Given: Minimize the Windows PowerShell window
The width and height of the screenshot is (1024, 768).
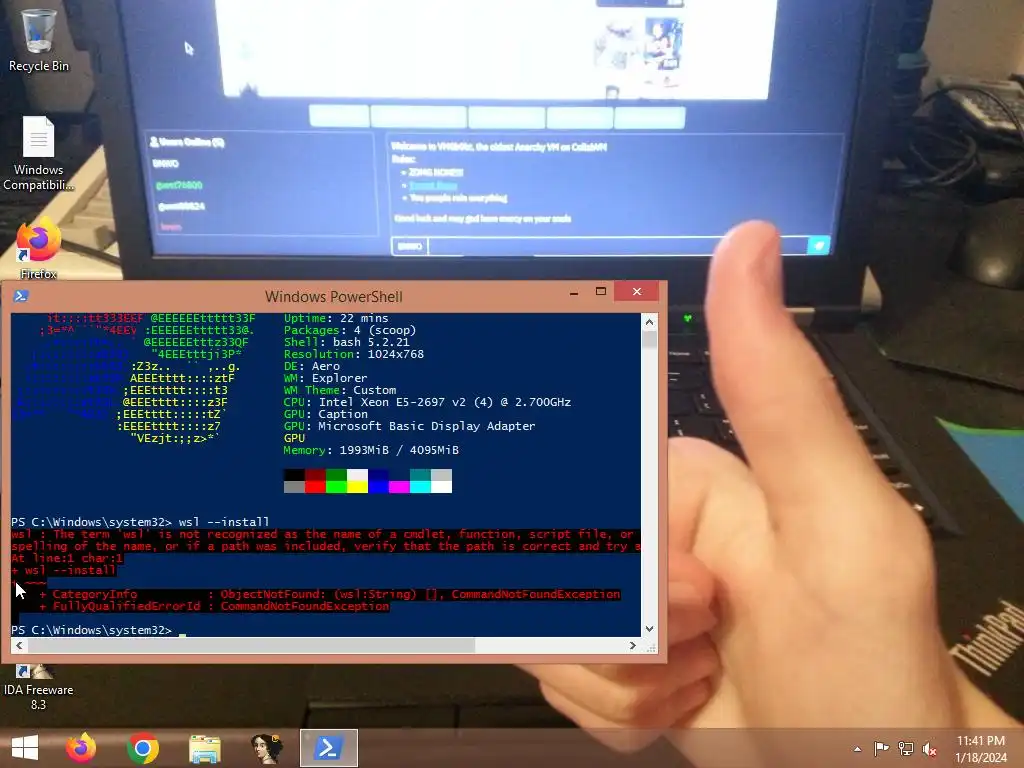Looking at the screenshot, I should click(574, 292).
